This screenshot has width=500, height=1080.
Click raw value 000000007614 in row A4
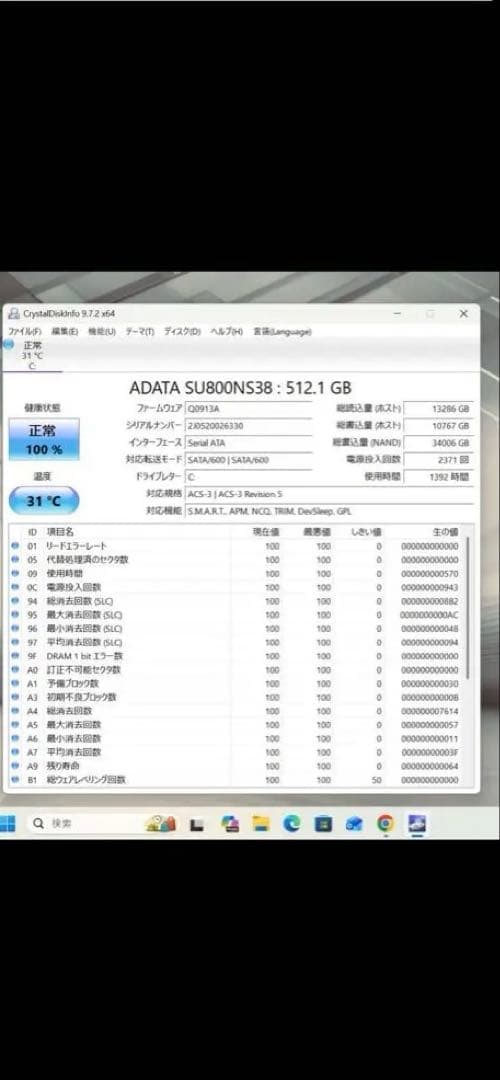coord(430,711)
